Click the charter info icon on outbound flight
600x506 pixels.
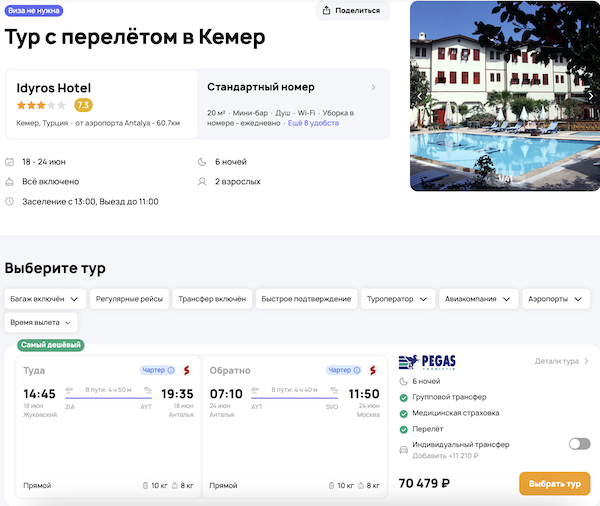point(172,370)
